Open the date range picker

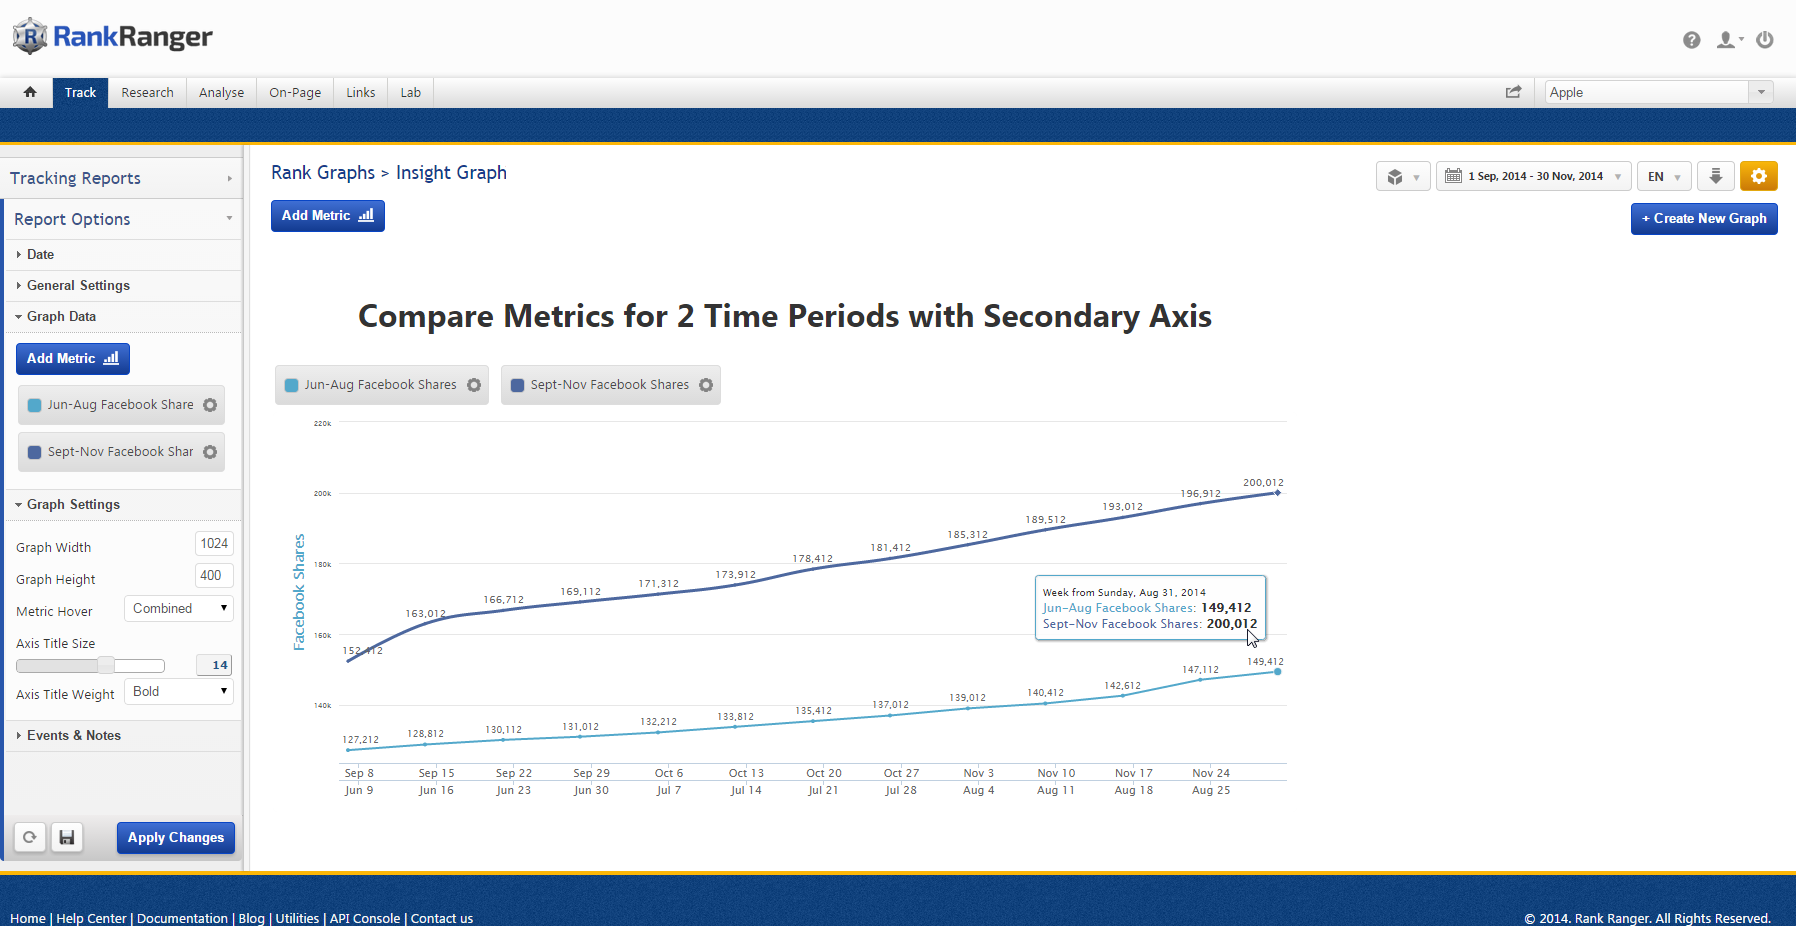pyautogui.click(x=1534, y=176)
